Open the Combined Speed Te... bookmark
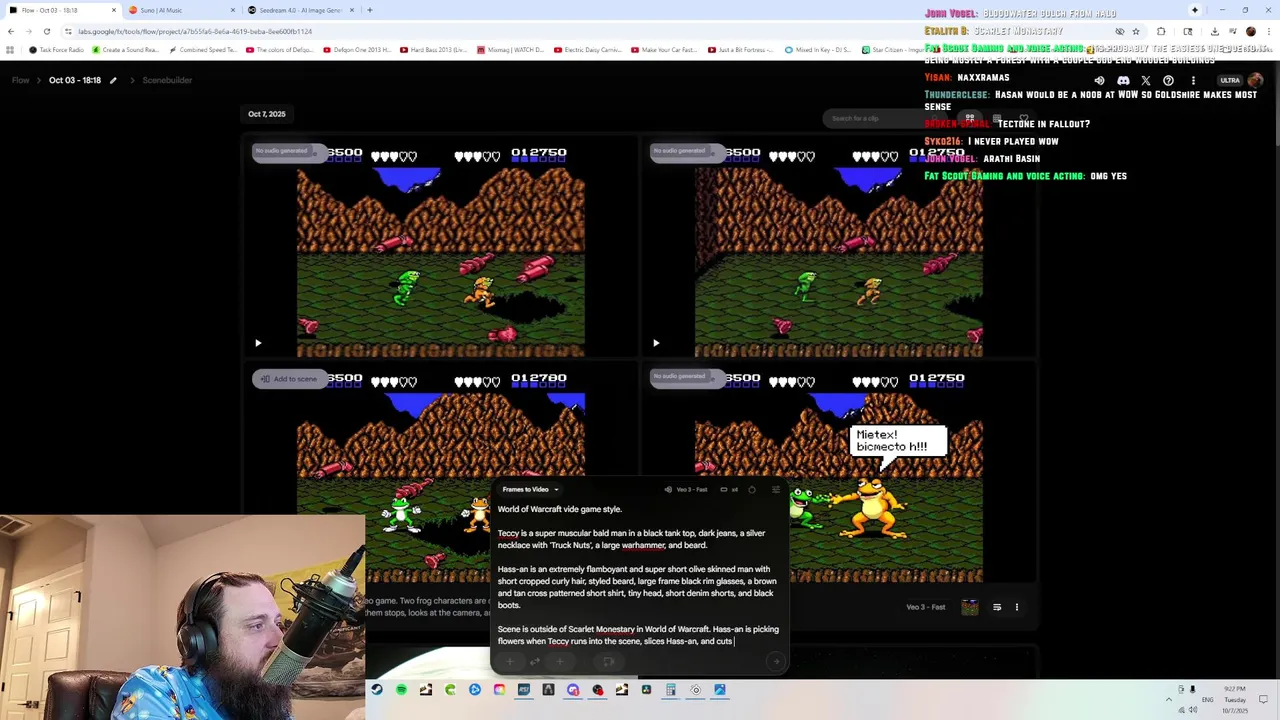 [x=203, y=50]
